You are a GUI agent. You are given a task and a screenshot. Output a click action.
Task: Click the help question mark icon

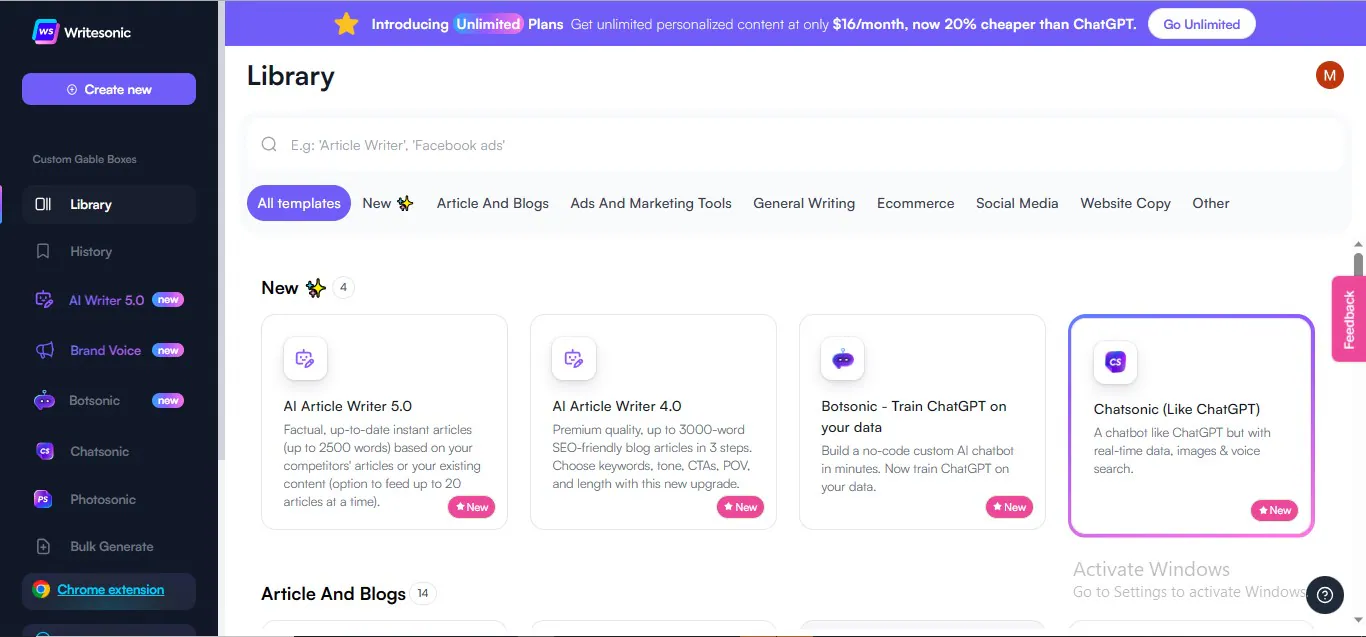[x=1325, y=595]
